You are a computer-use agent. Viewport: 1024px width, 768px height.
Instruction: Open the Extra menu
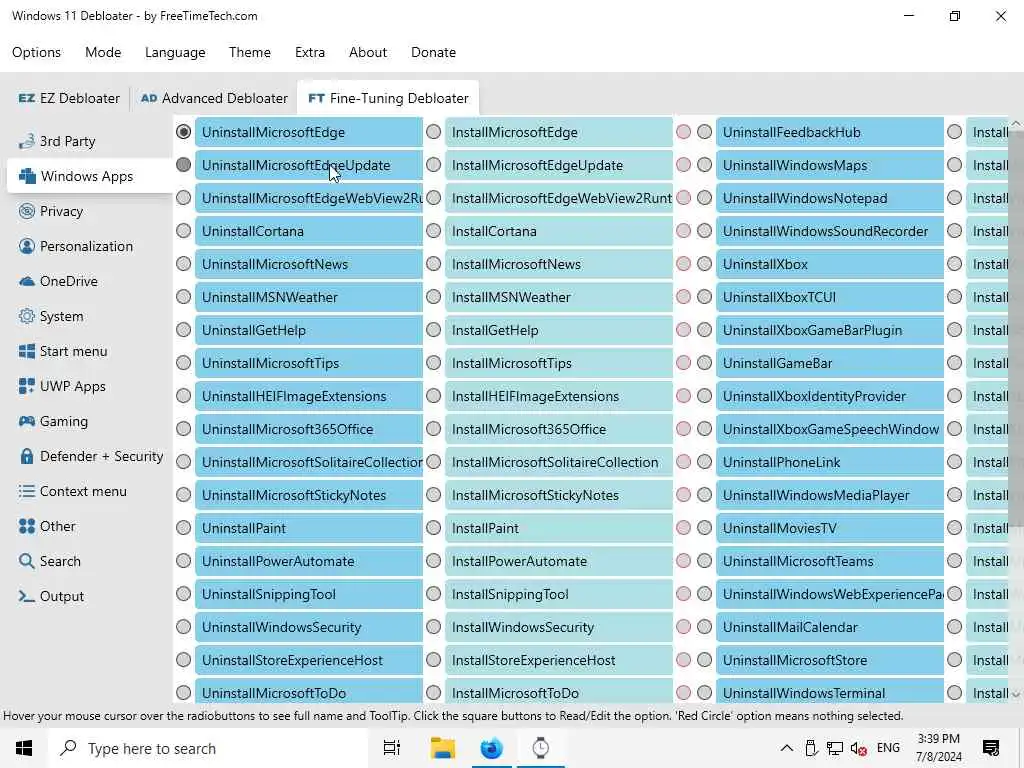(310, 52)
